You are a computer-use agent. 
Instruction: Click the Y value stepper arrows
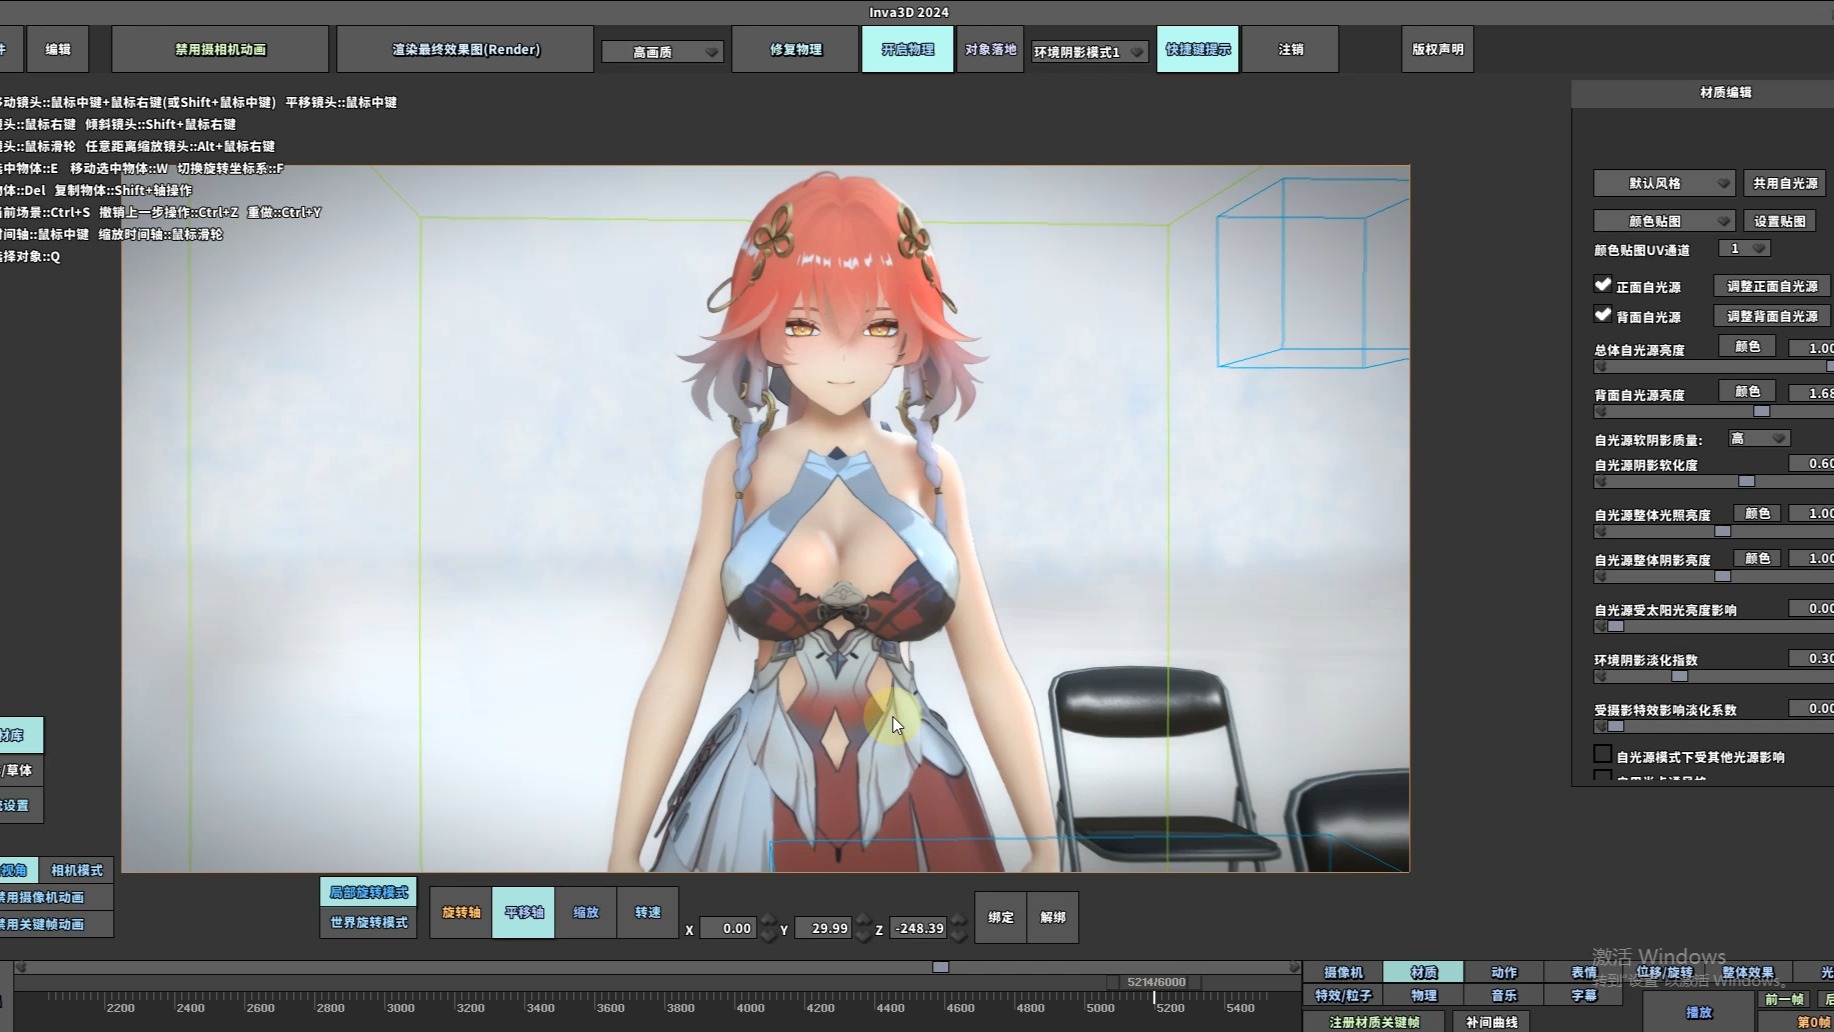863,928
